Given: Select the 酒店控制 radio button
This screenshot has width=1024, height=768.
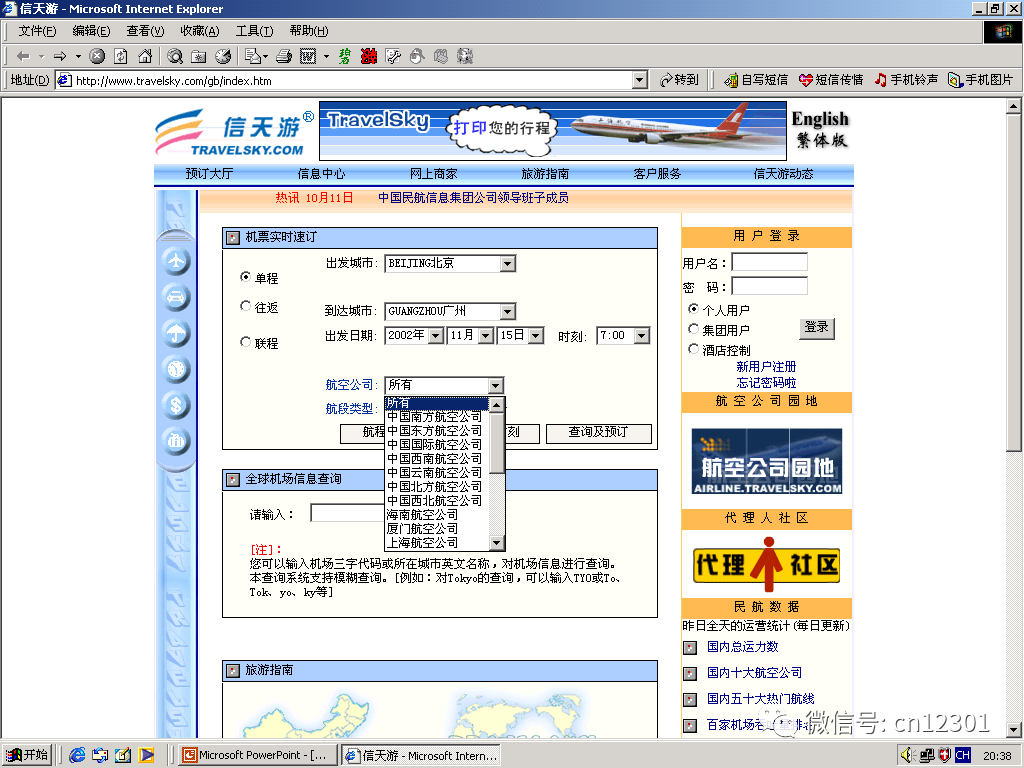Looking at the screenshot, I should point(694,349).
